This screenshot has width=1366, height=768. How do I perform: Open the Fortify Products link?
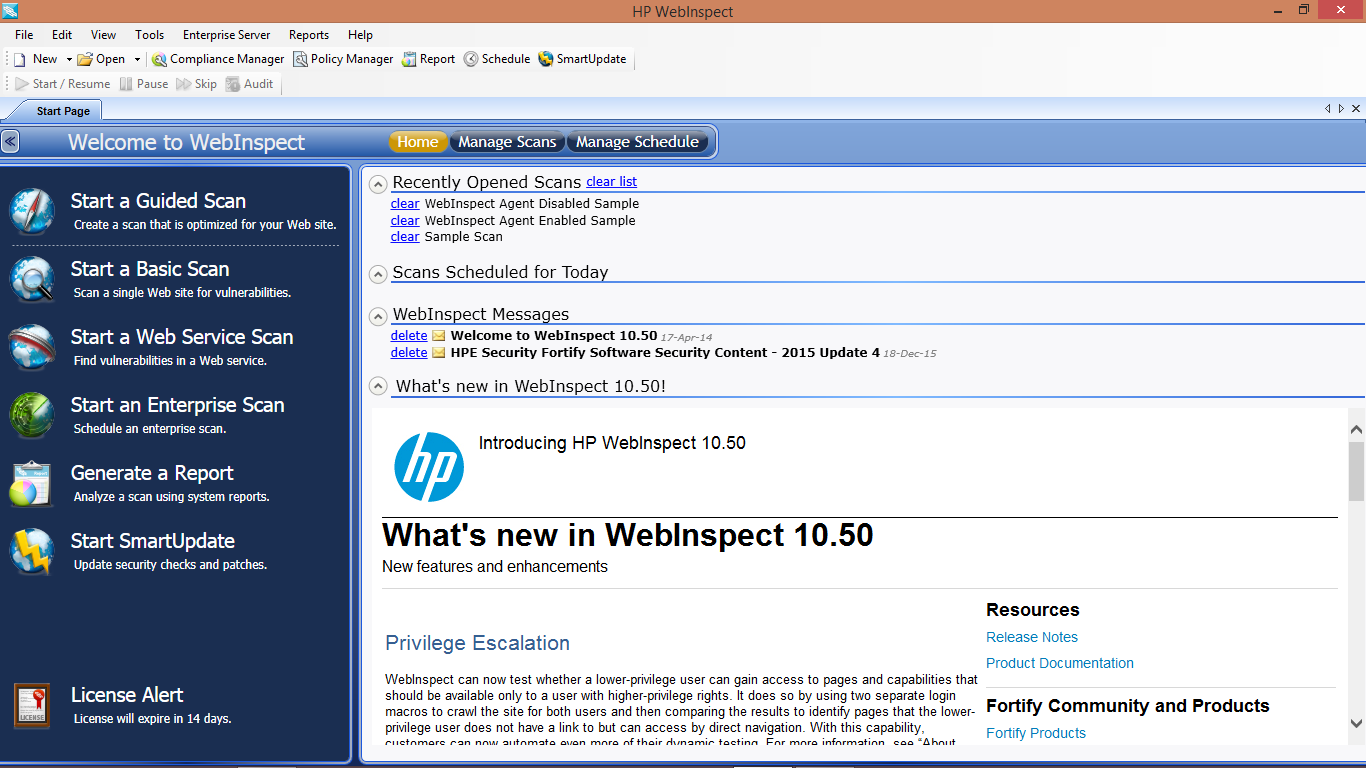(x=1036, y=733)
